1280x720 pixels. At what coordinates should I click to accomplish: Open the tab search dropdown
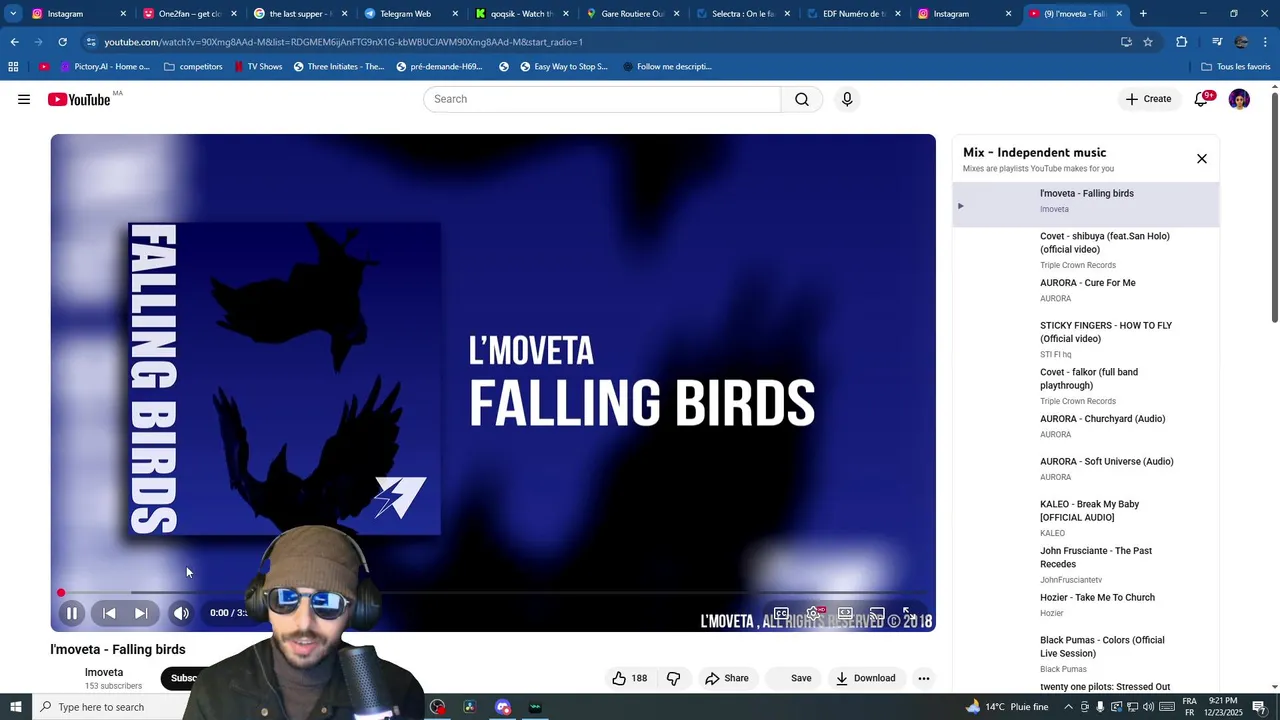(x=13, y=14)
